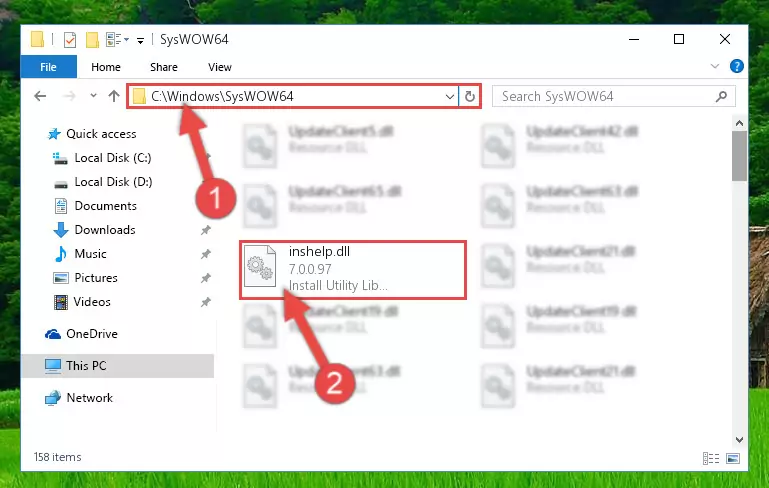The width and height of the screenshot is (769, 488).
Task: Open Pictures in the sidebar
Action: (96, 278)
